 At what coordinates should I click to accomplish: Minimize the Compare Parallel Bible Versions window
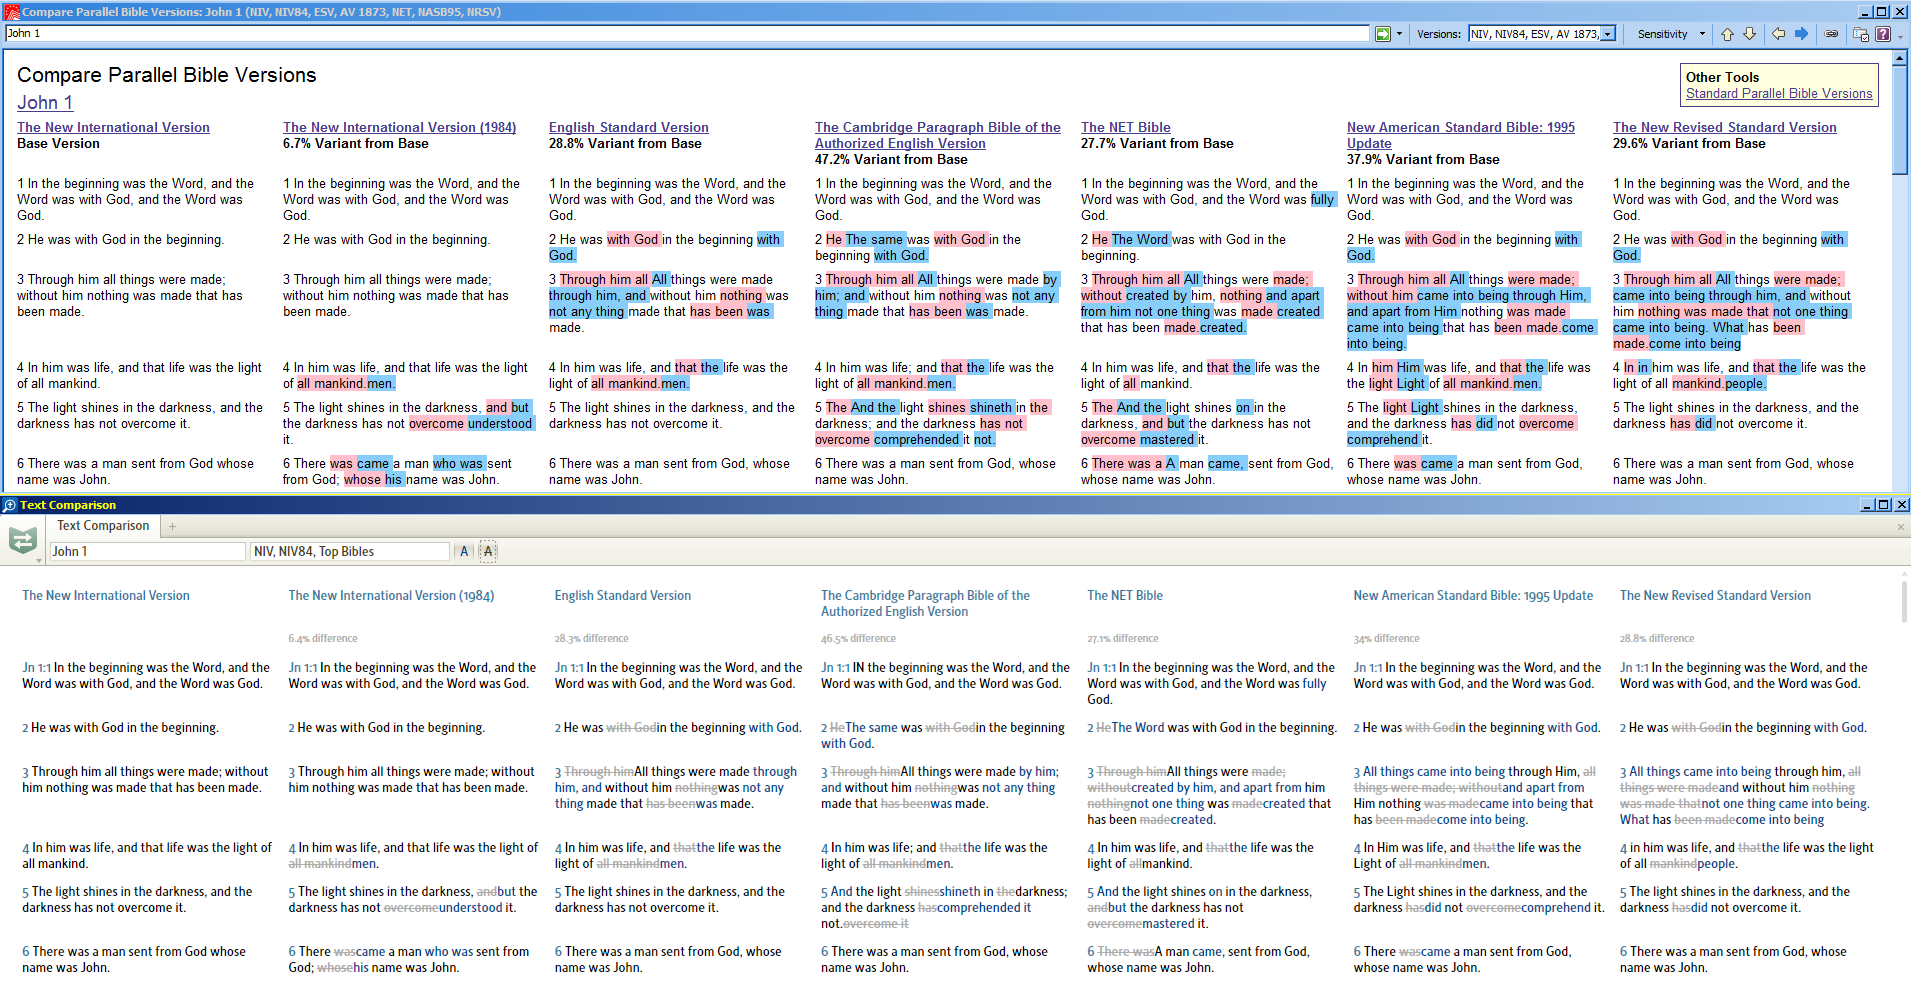point(1866,12)
